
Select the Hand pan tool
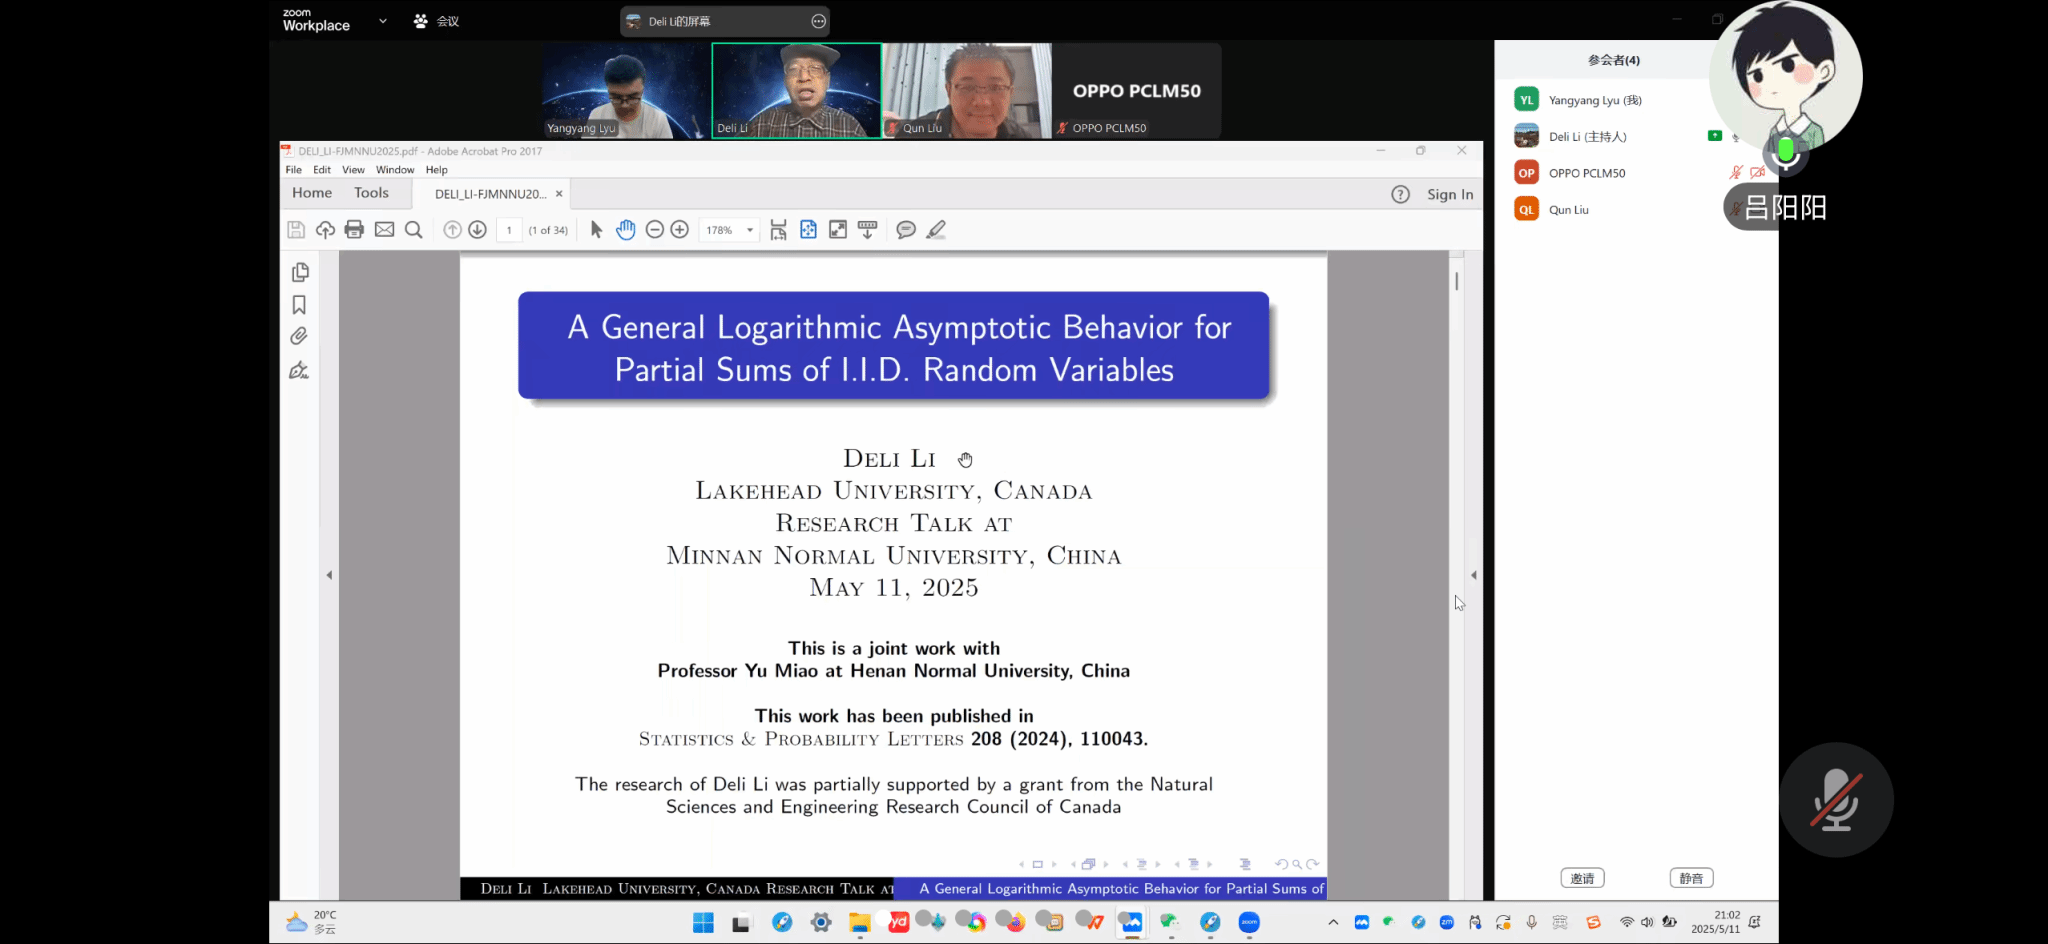tap(626, 230)
